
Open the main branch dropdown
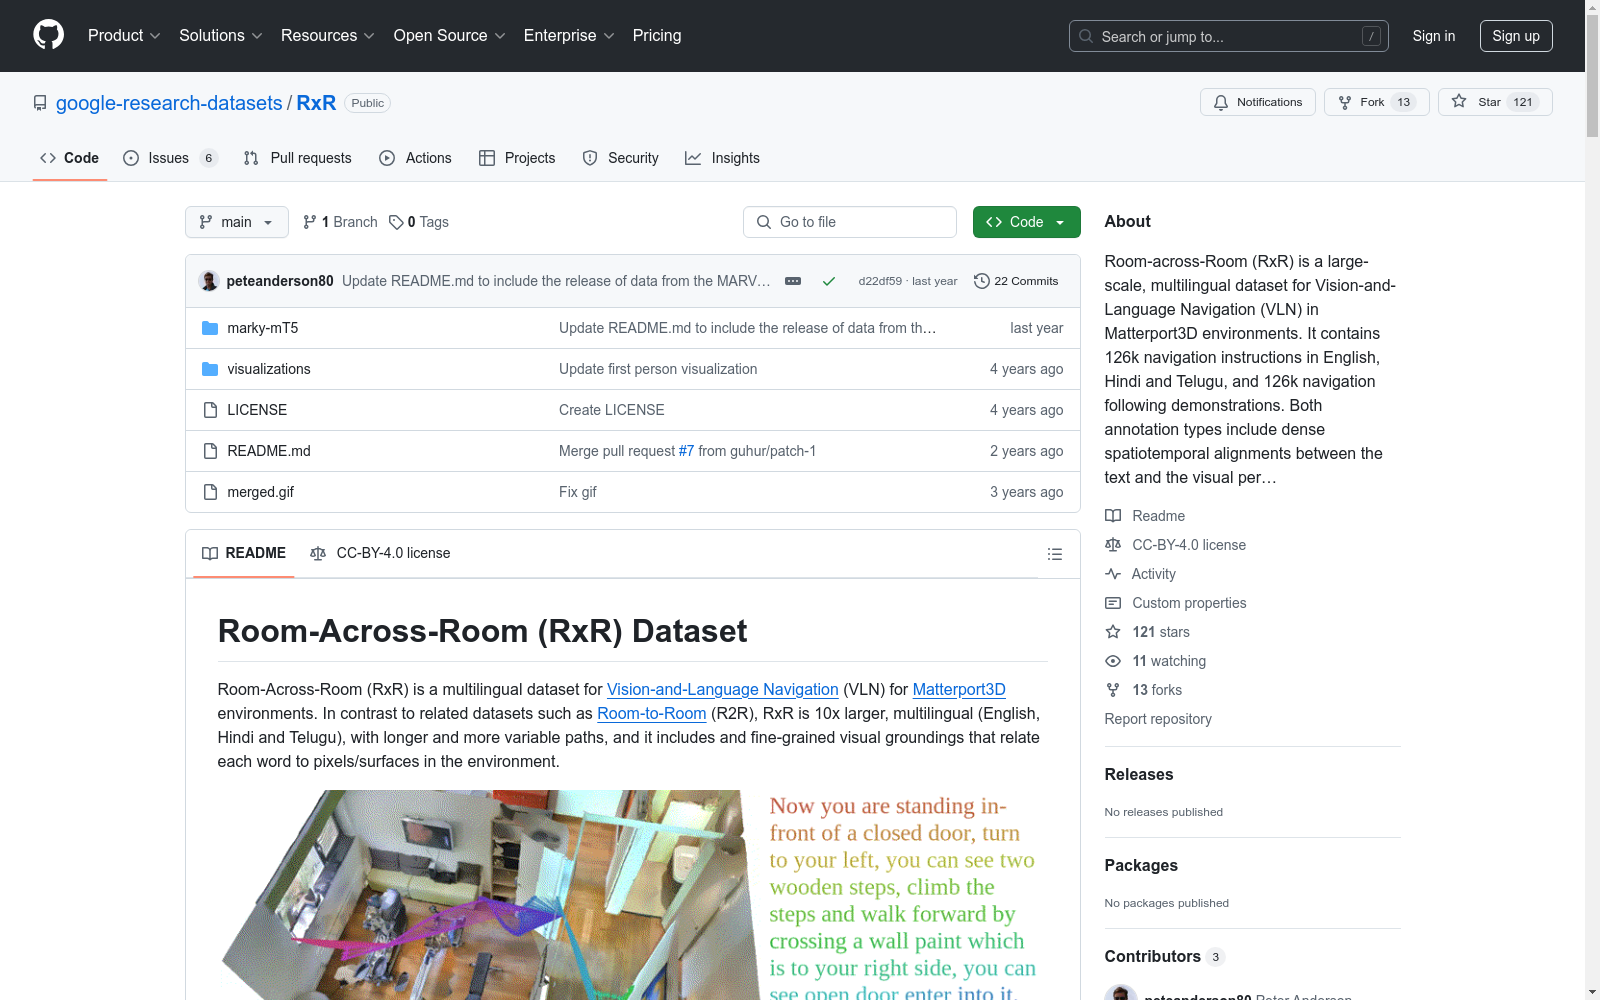[237, 222]
